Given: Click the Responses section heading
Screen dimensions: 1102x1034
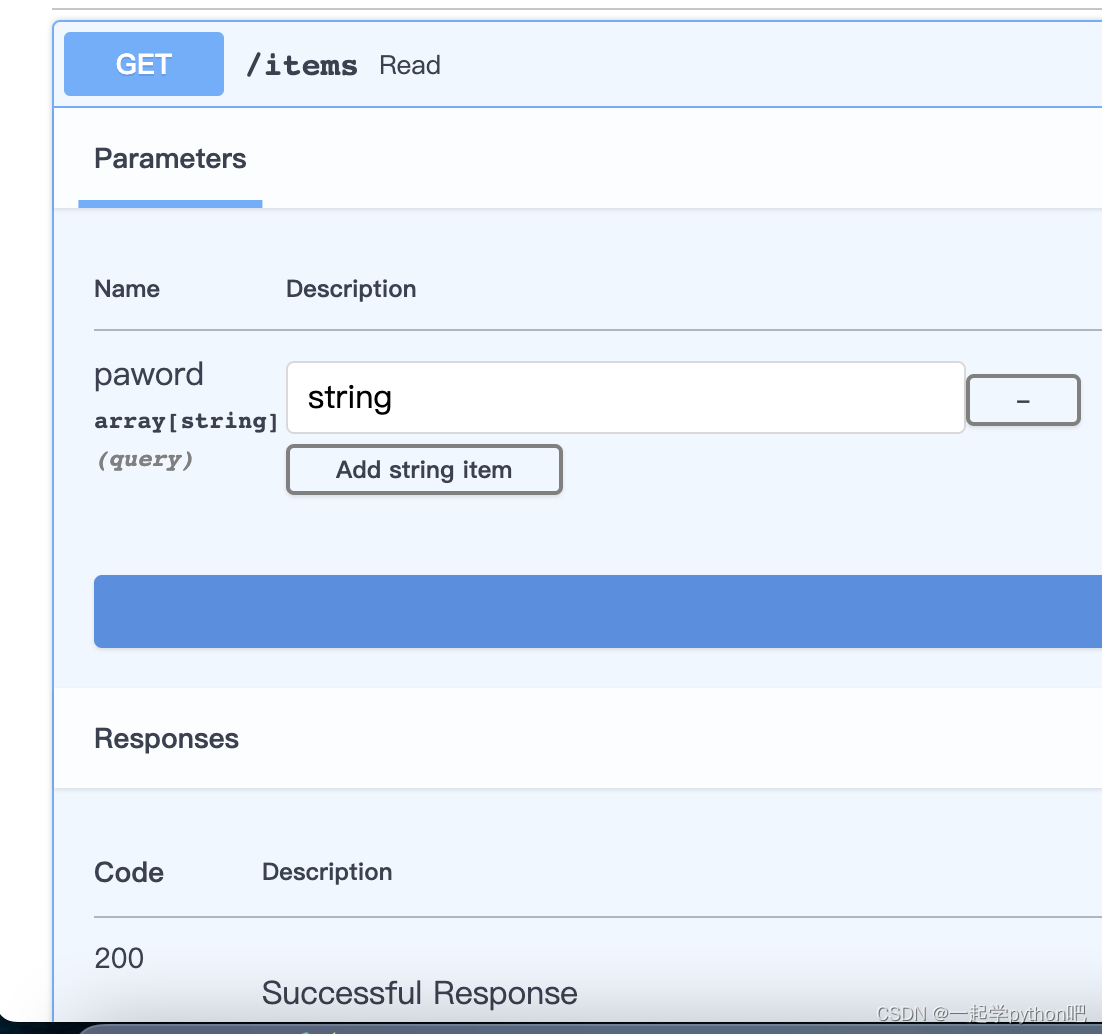Looking at the screenshot, I should pyautogui.click(x=166, y=739).
